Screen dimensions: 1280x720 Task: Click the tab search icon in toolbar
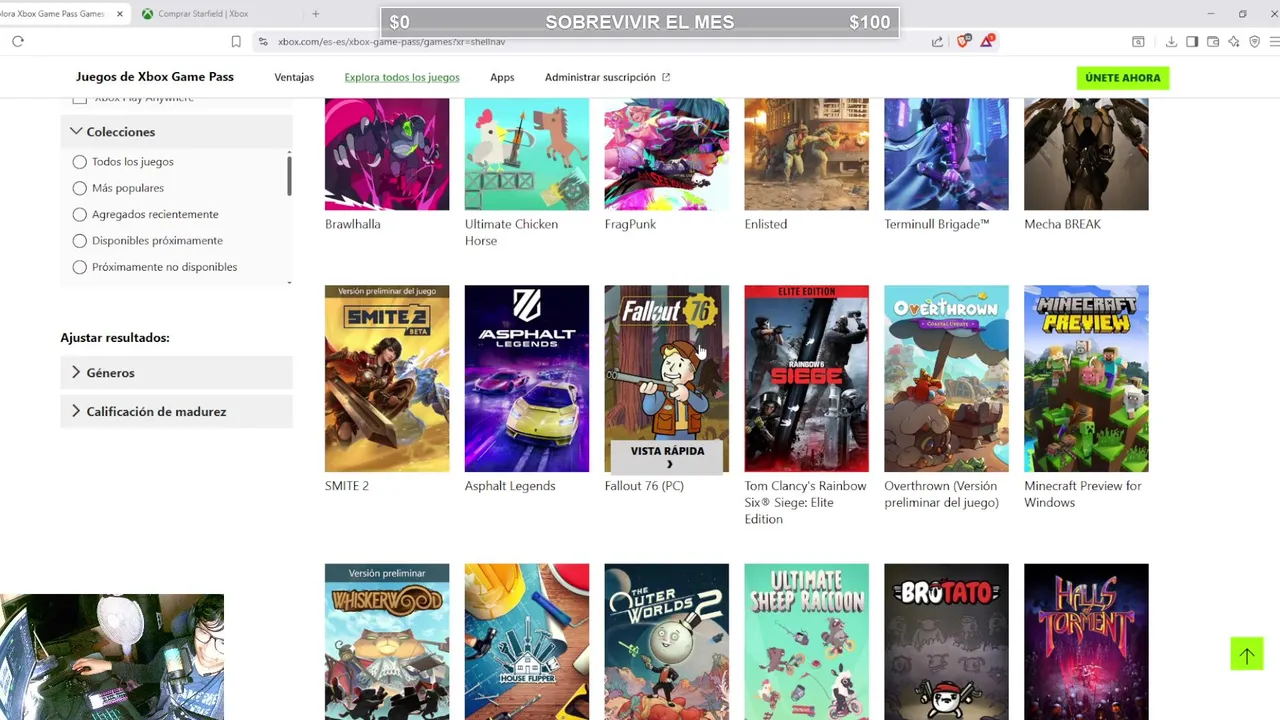point(1138,41)
